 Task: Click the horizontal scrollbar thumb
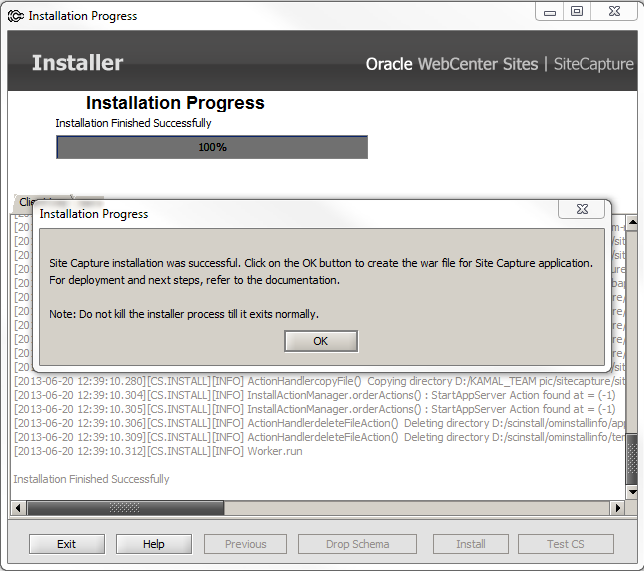coord(125,508)
